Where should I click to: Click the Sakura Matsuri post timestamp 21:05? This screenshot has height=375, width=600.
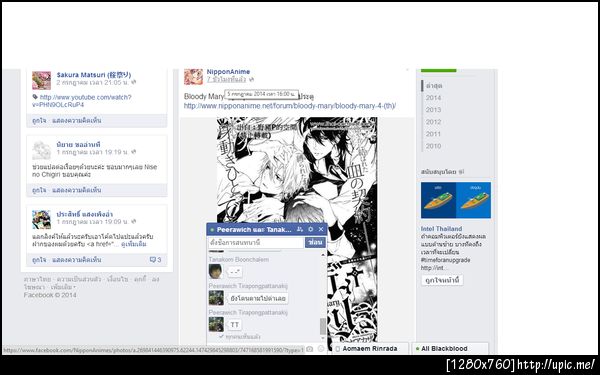click(93, 82)
